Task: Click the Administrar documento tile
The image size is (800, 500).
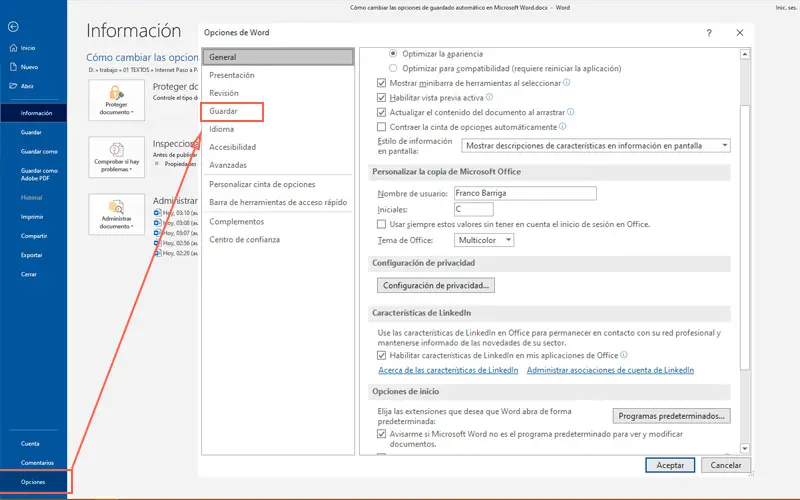Action: click(116, 214)
